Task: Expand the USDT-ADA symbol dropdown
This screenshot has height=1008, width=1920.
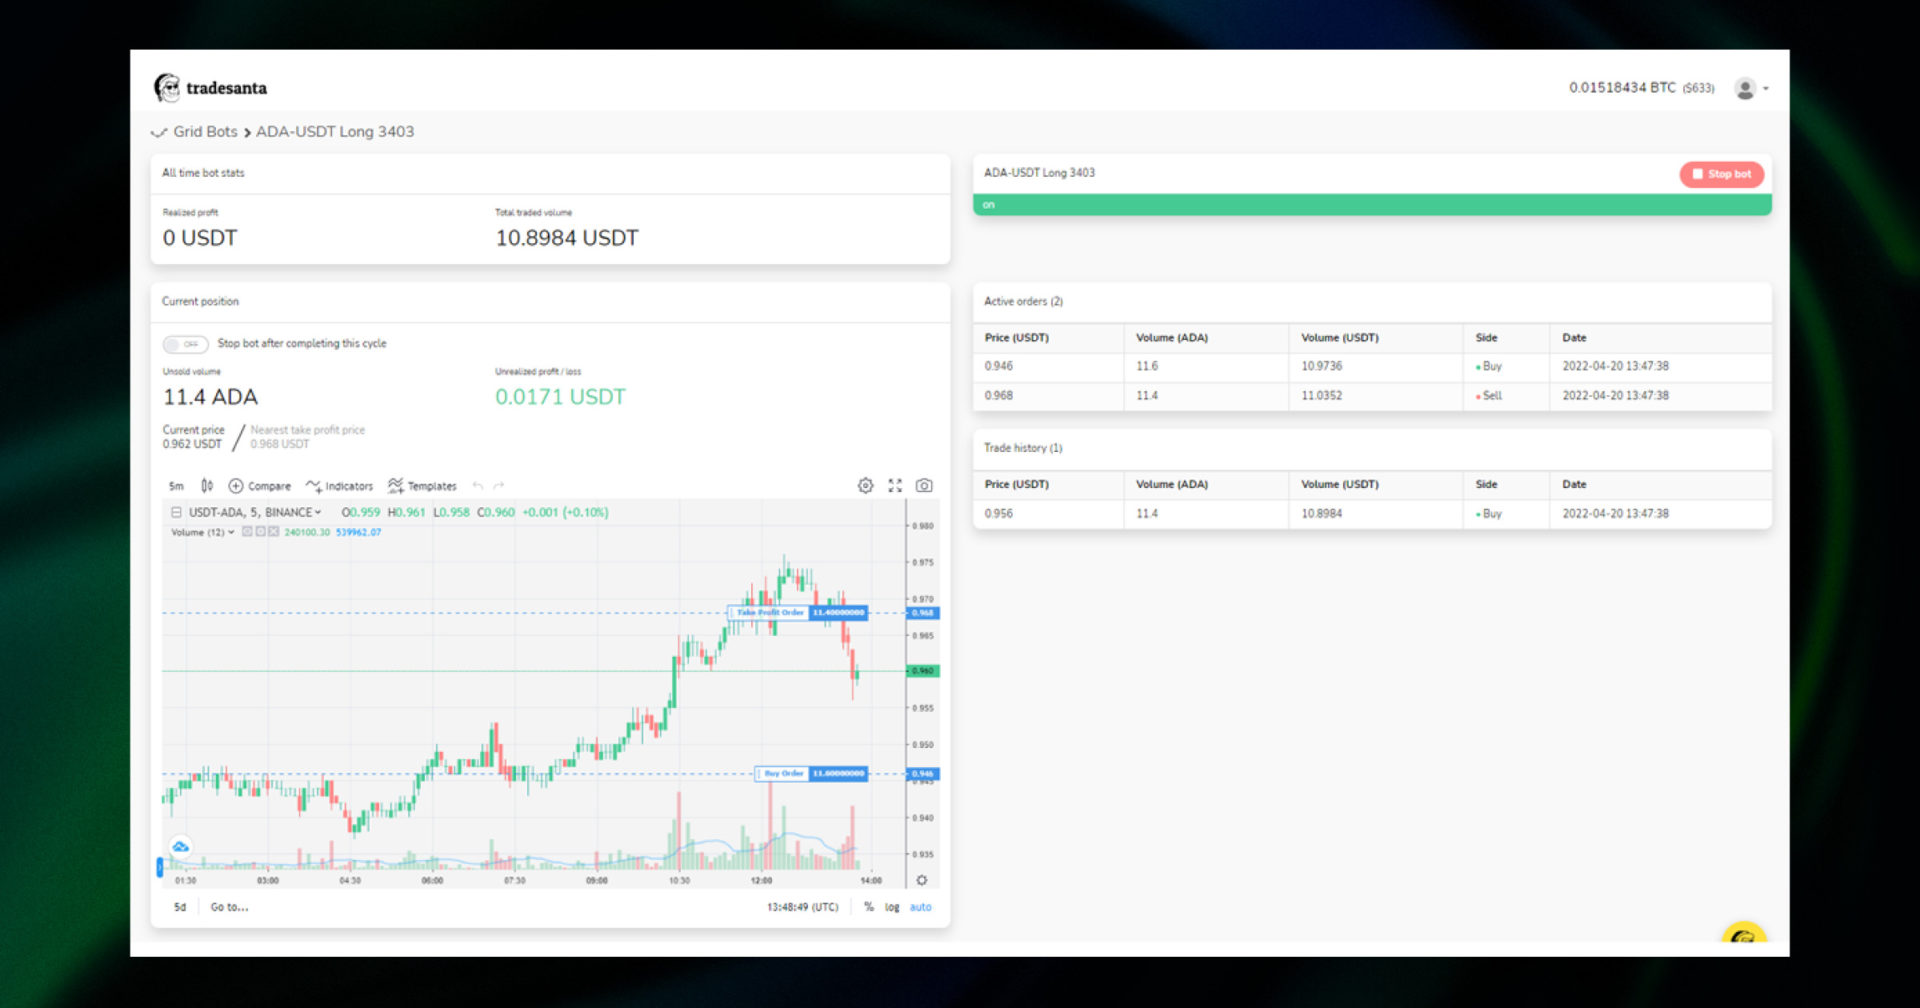Action: (x=255, y=512)
